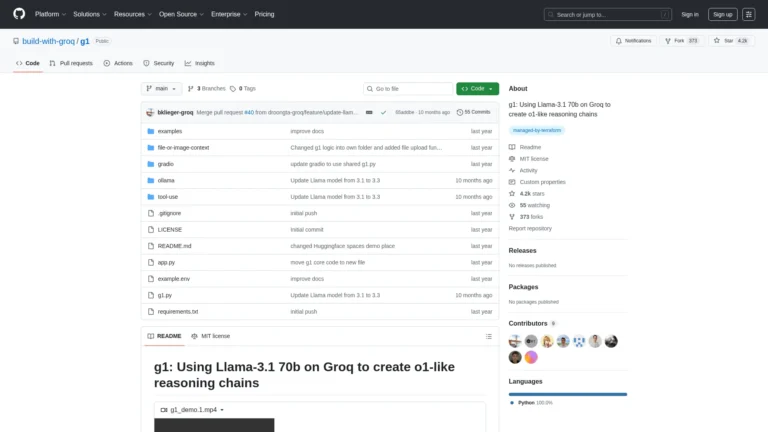
Task: Select the MIT license tab
Action: (x=211, y=336)
